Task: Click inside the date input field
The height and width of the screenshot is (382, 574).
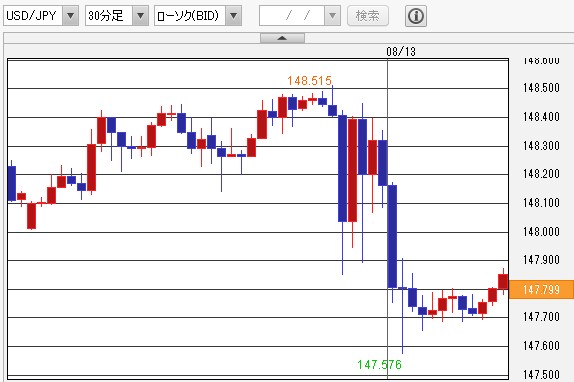Action: click(292, 16)
